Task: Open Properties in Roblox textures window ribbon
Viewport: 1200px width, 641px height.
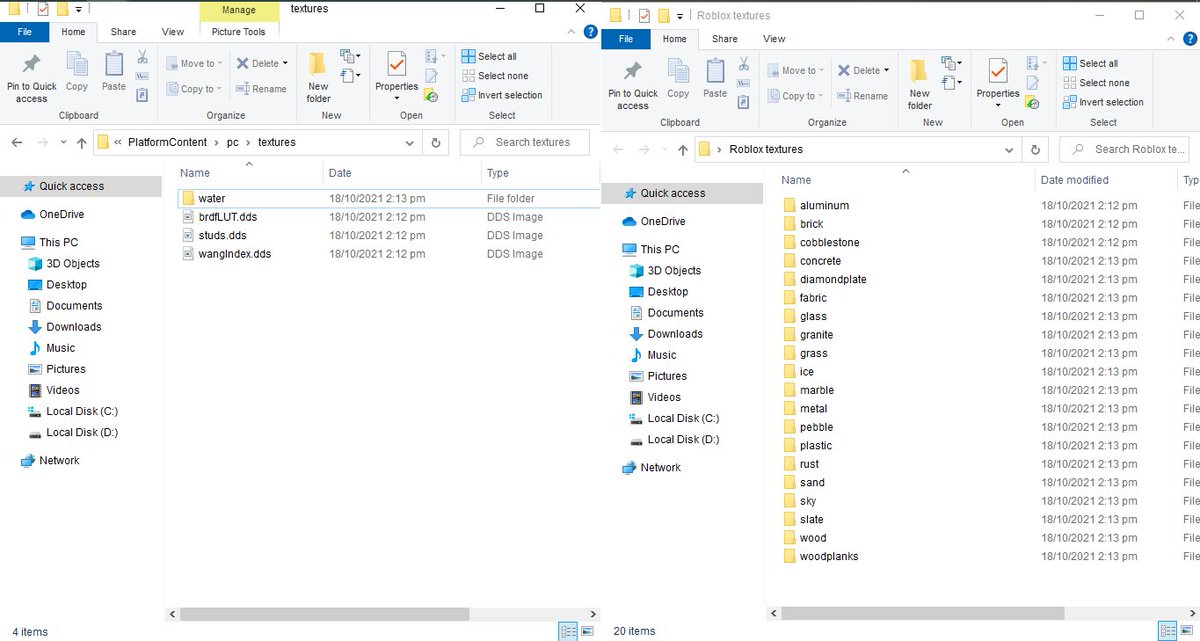Action: click(x=998, y=84)
